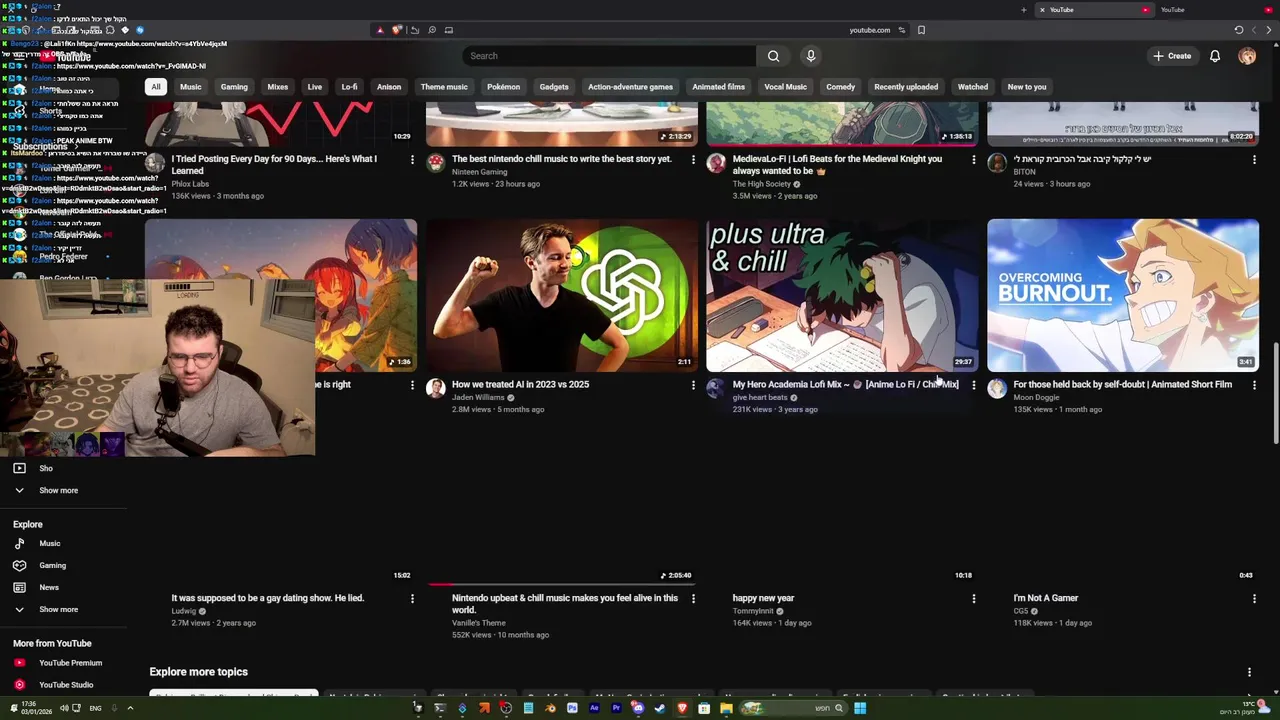Image resolution: width=1280 pixels, height=720 pixels.
Task: Open more options for 'How we treated AI' video
Action: (693, 385)
